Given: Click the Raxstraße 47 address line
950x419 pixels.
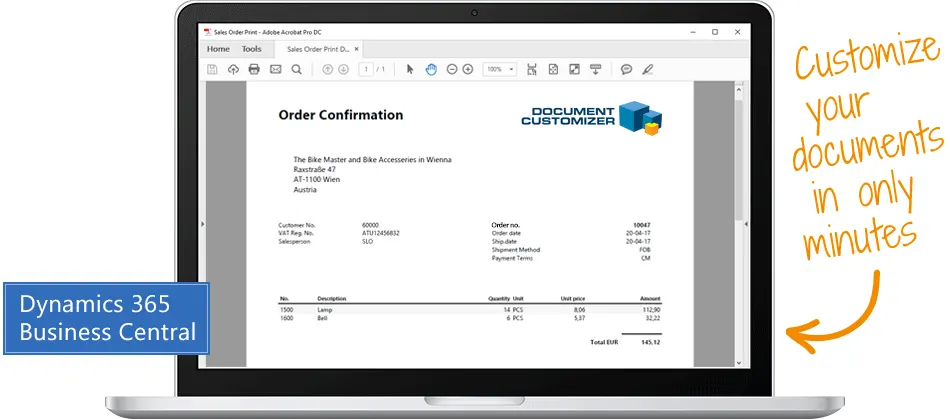Looking at the screenshot, I should [x=314, y=170].
